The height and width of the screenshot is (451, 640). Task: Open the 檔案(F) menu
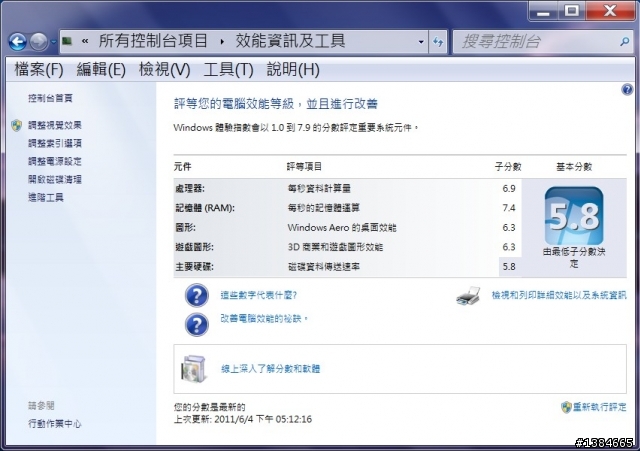point(39,69)
